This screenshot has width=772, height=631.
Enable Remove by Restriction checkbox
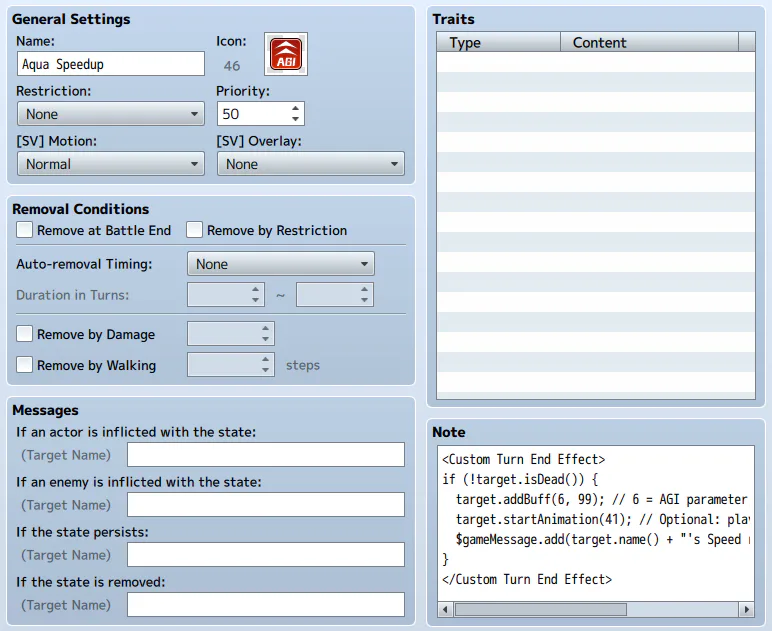click(194, 230)
